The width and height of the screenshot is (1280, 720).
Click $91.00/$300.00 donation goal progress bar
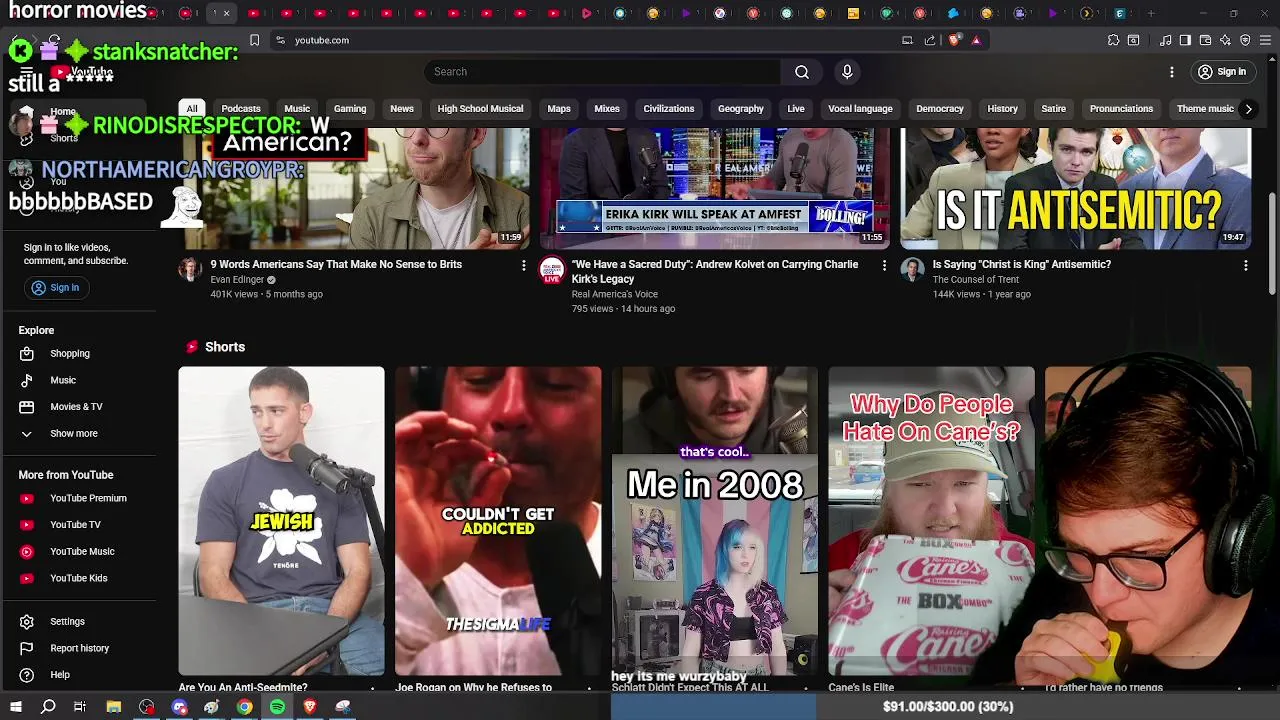[948, 707]
